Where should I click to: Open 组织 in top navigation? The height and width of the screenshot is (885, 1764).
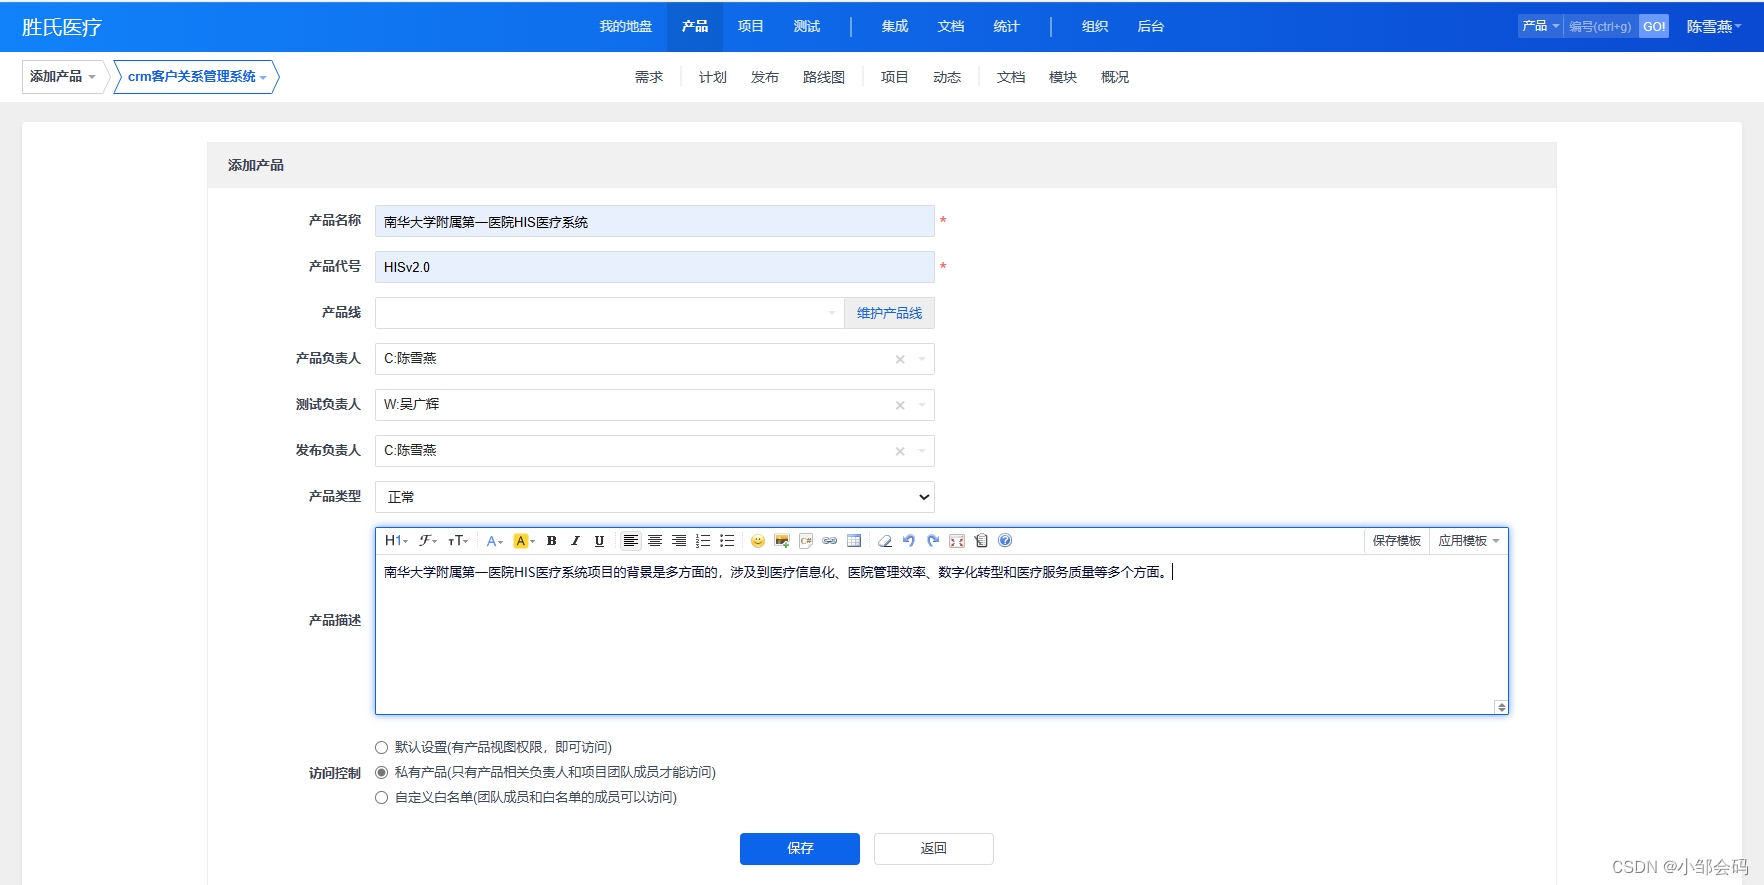[1095, 26]
